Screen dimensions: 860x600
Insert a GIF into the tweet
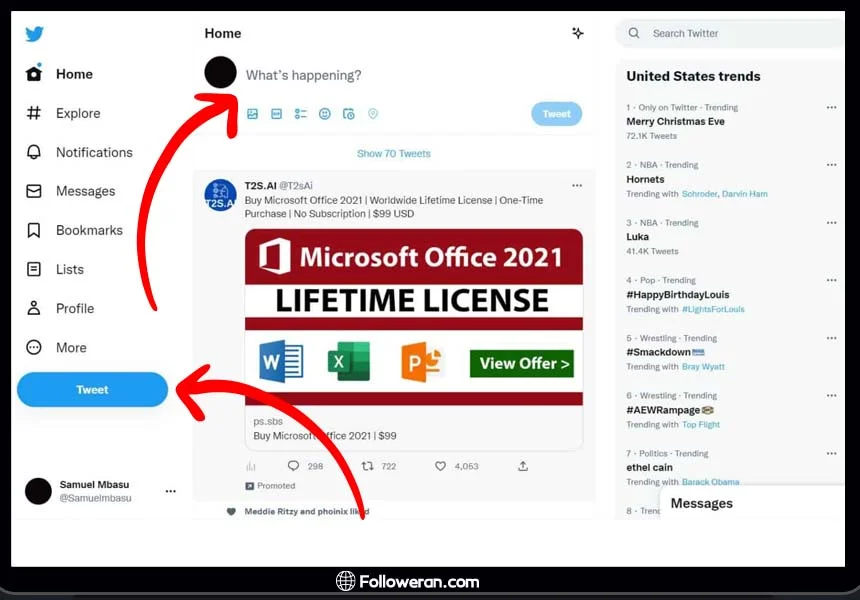click(277, 114)
